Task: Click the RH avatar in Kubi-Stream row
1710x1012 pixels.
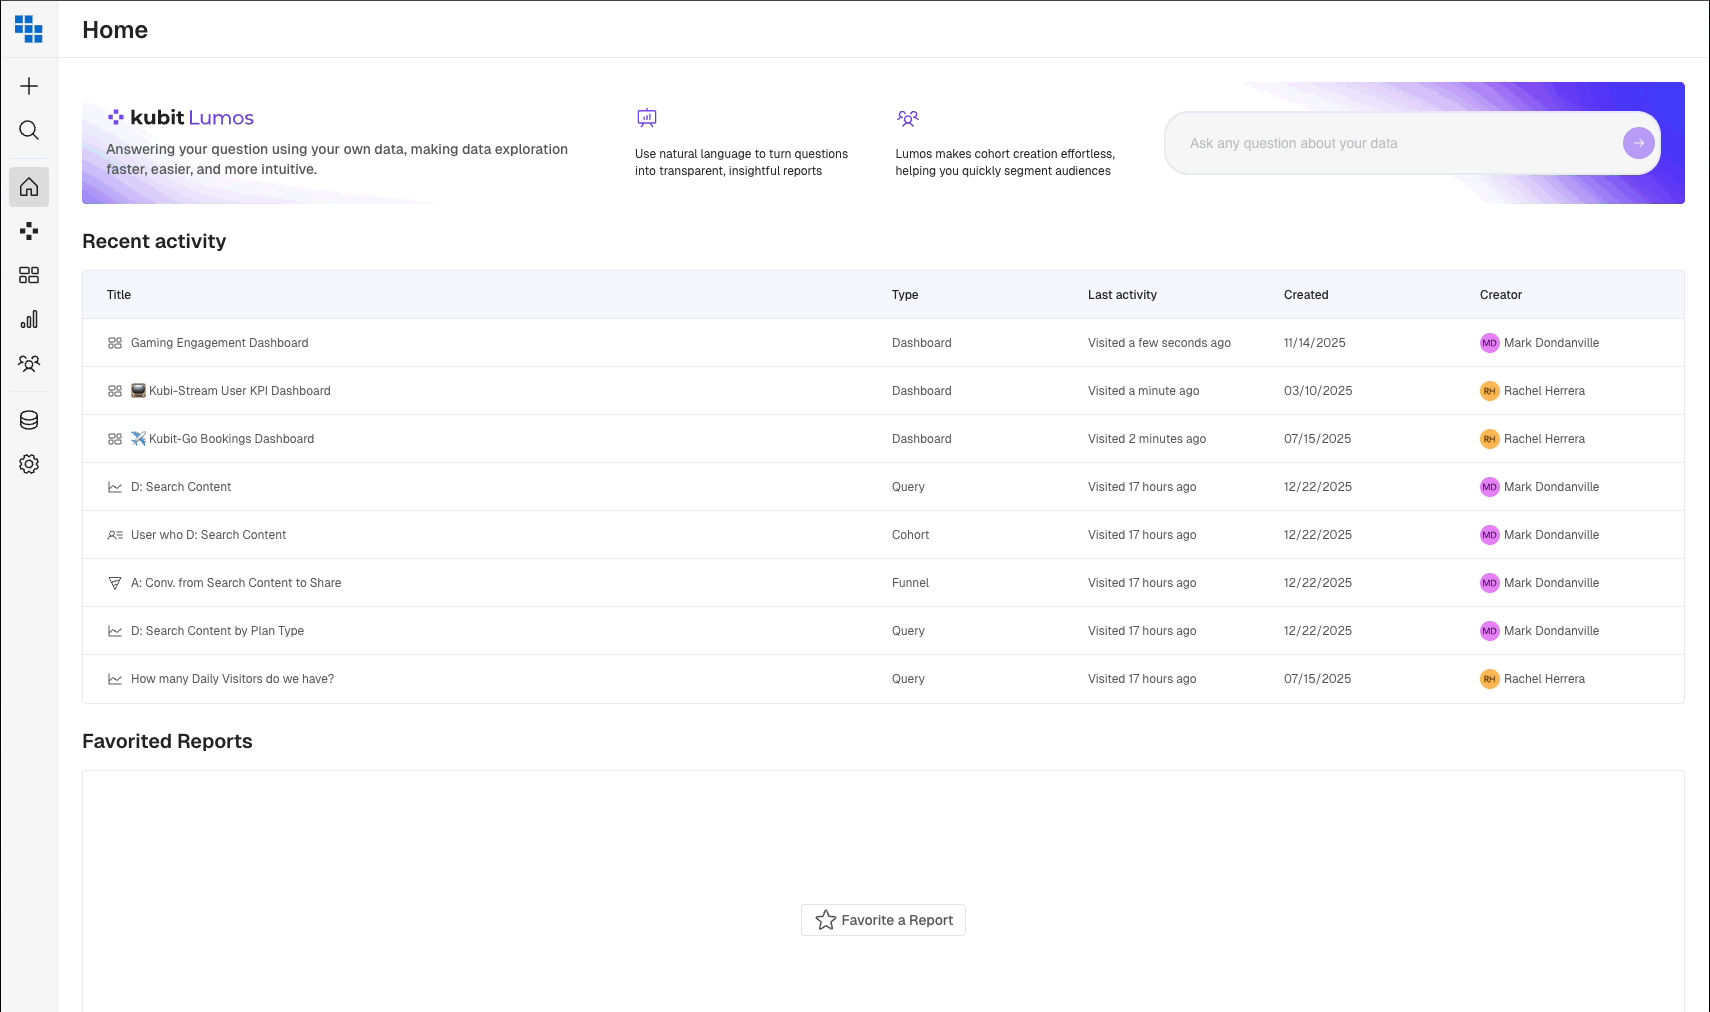Action: [1490, 391]
